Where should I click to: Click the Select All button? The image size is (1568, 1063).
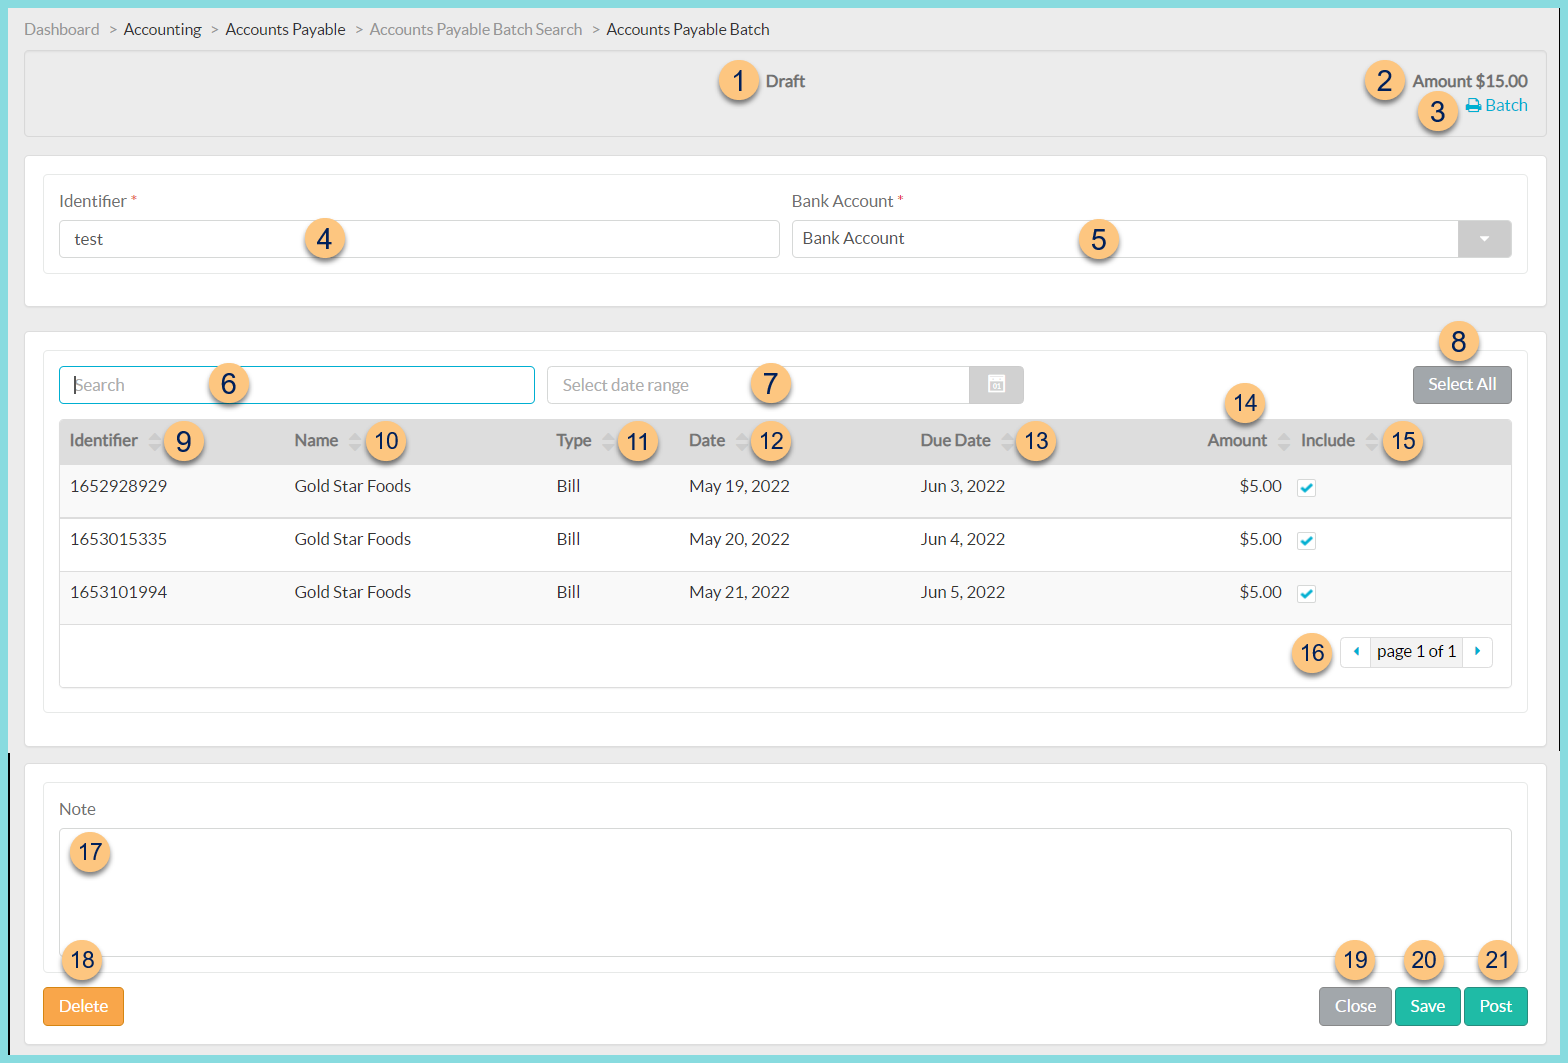[x=1462, y=385]
